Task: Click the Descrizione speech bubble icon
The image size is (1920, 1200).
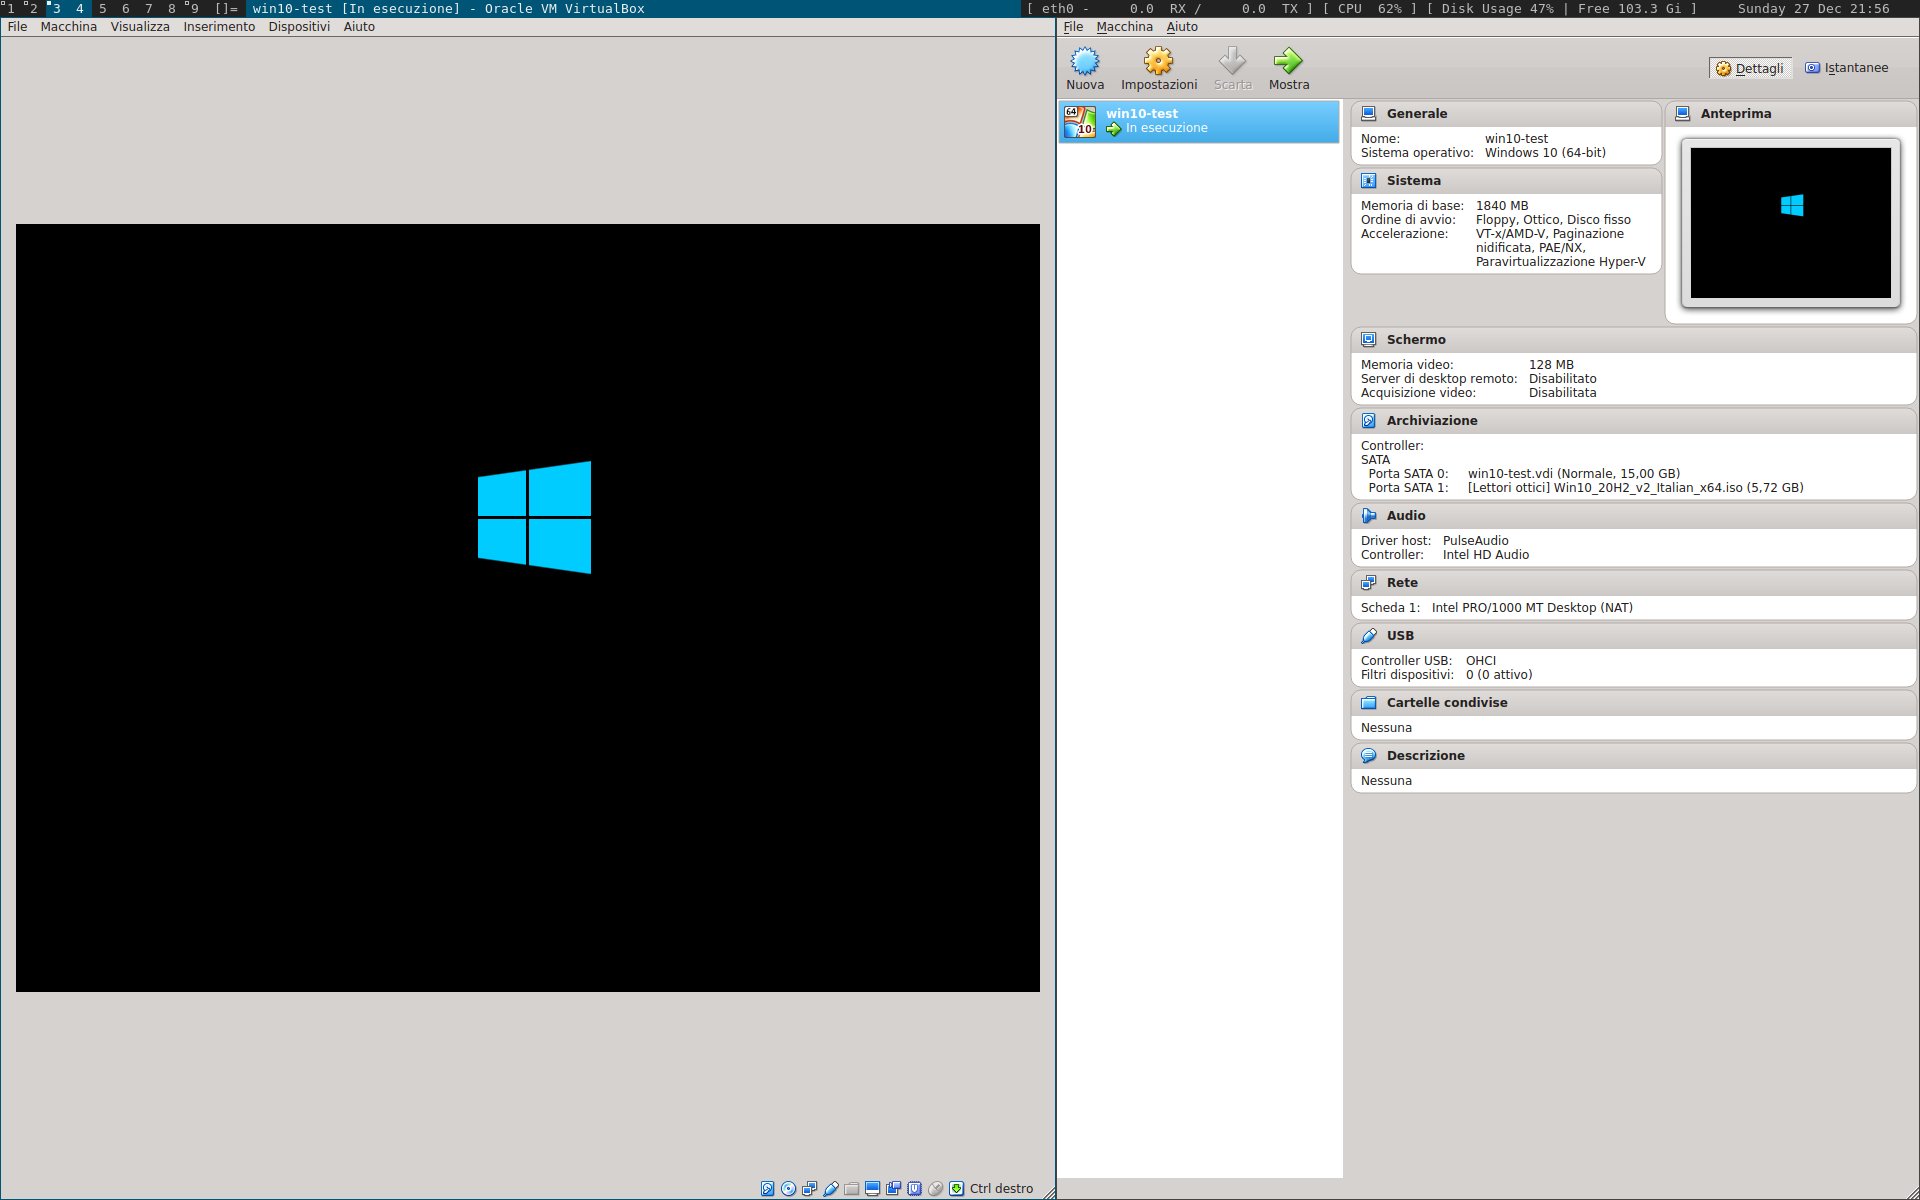Action: tap(1368, 756)
